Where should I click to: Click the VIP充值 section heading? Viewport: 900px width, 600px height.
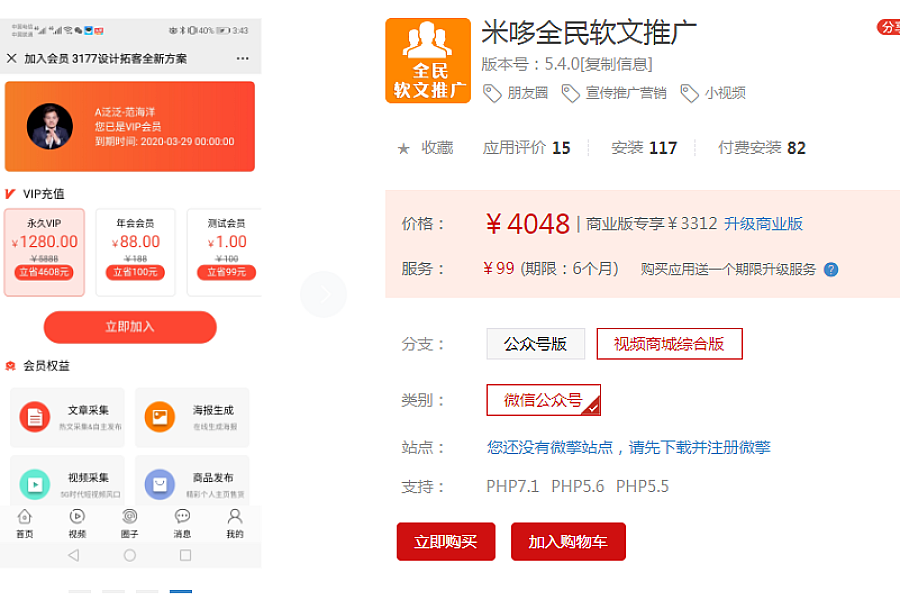click(x=44, y=194)
